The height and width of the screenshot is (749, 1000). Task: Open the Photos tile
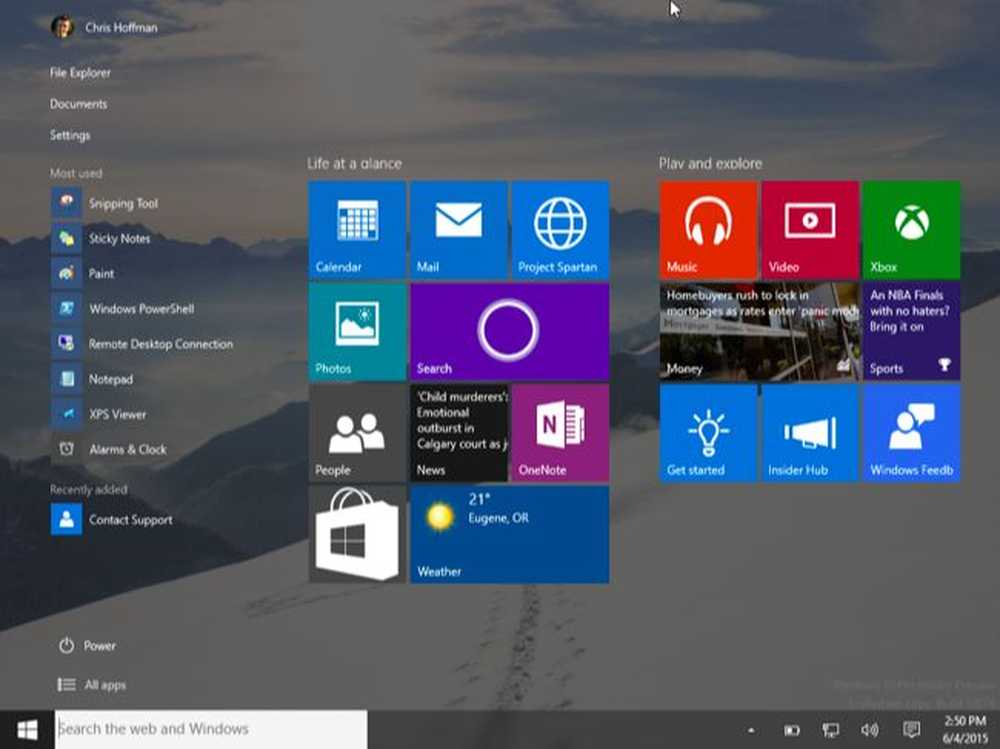(x=357, y=332)
